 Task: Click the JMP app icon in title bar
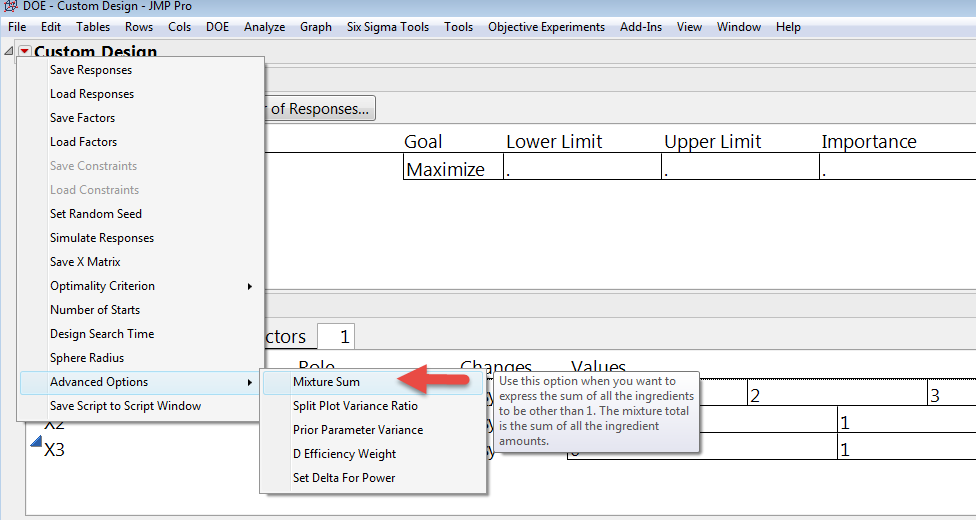coord(10,6)
